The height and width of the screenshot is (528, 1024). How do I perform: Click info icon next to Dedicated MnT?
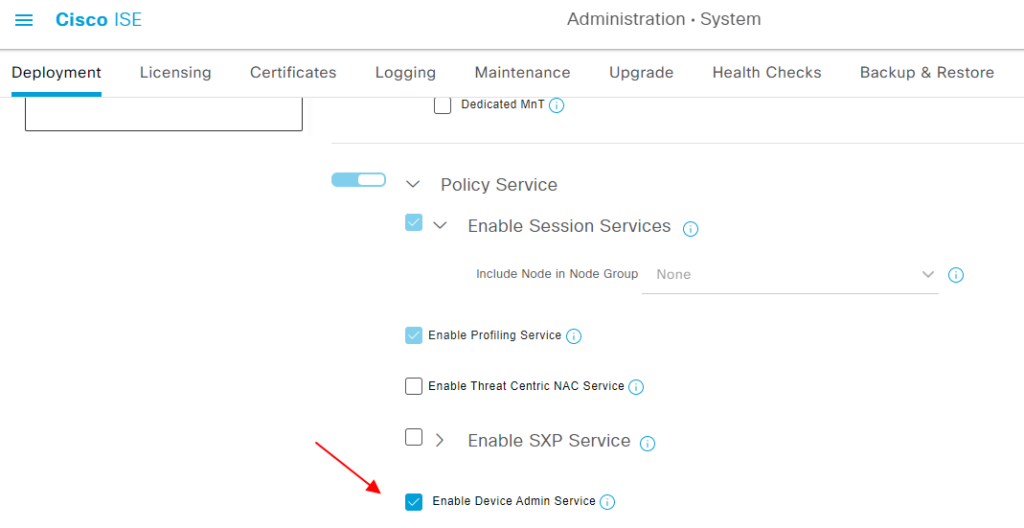[x=557, y=105]
